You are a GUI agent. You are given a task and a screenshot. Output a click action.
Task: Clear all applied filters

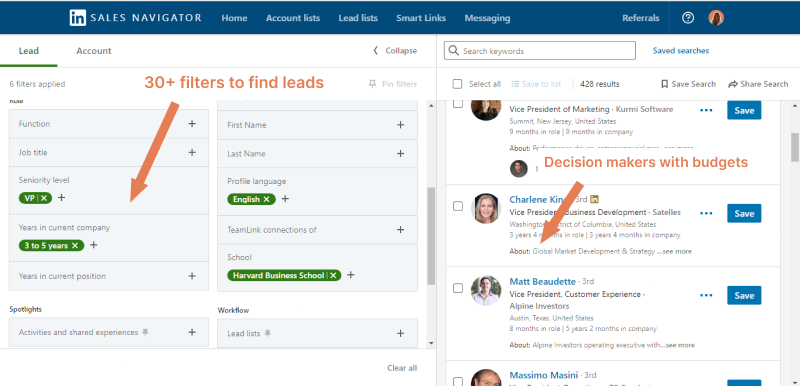click(x=402, y=368)
